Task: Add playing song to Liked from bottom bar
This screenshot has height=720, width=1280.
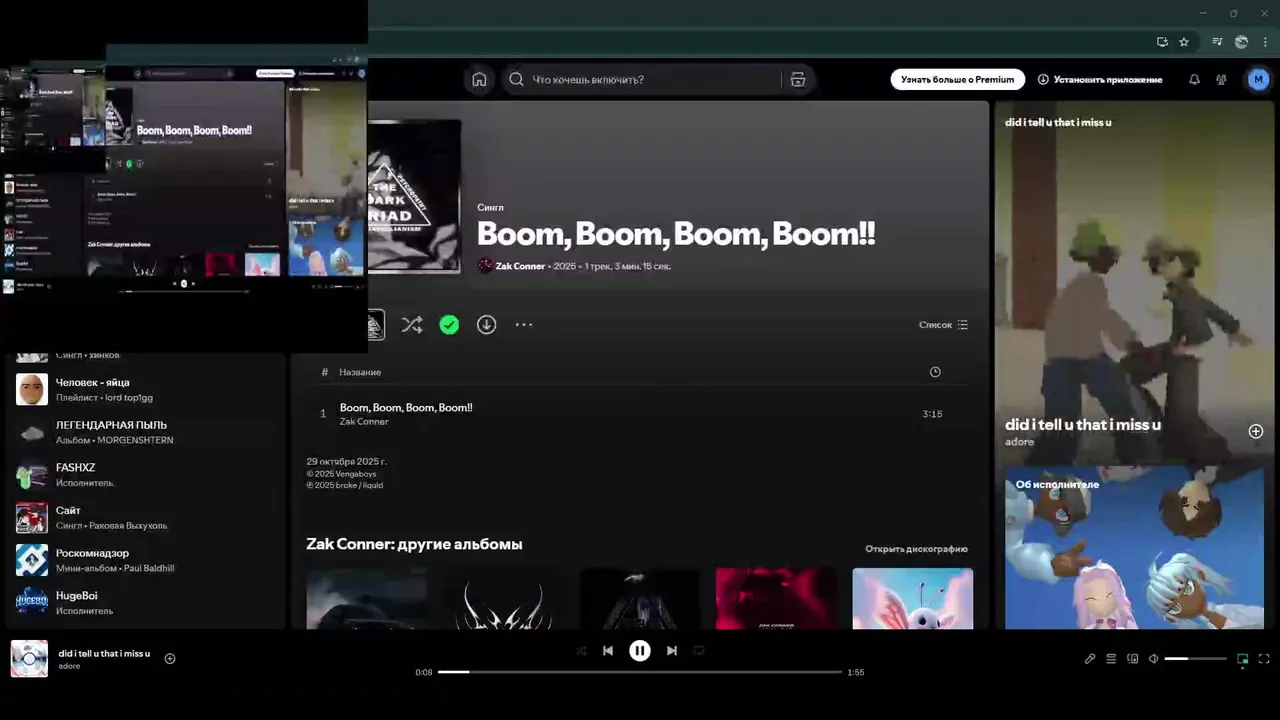Action: (170, 659)
